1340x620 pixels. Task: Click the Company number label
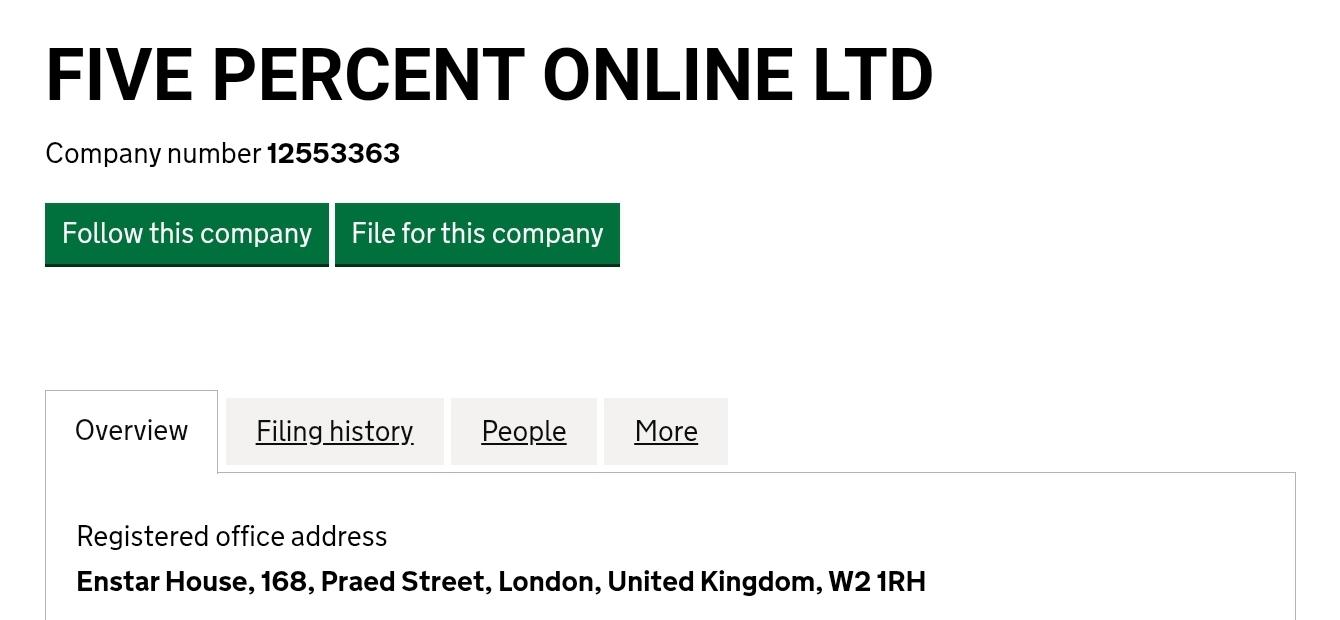coord(153,154)
